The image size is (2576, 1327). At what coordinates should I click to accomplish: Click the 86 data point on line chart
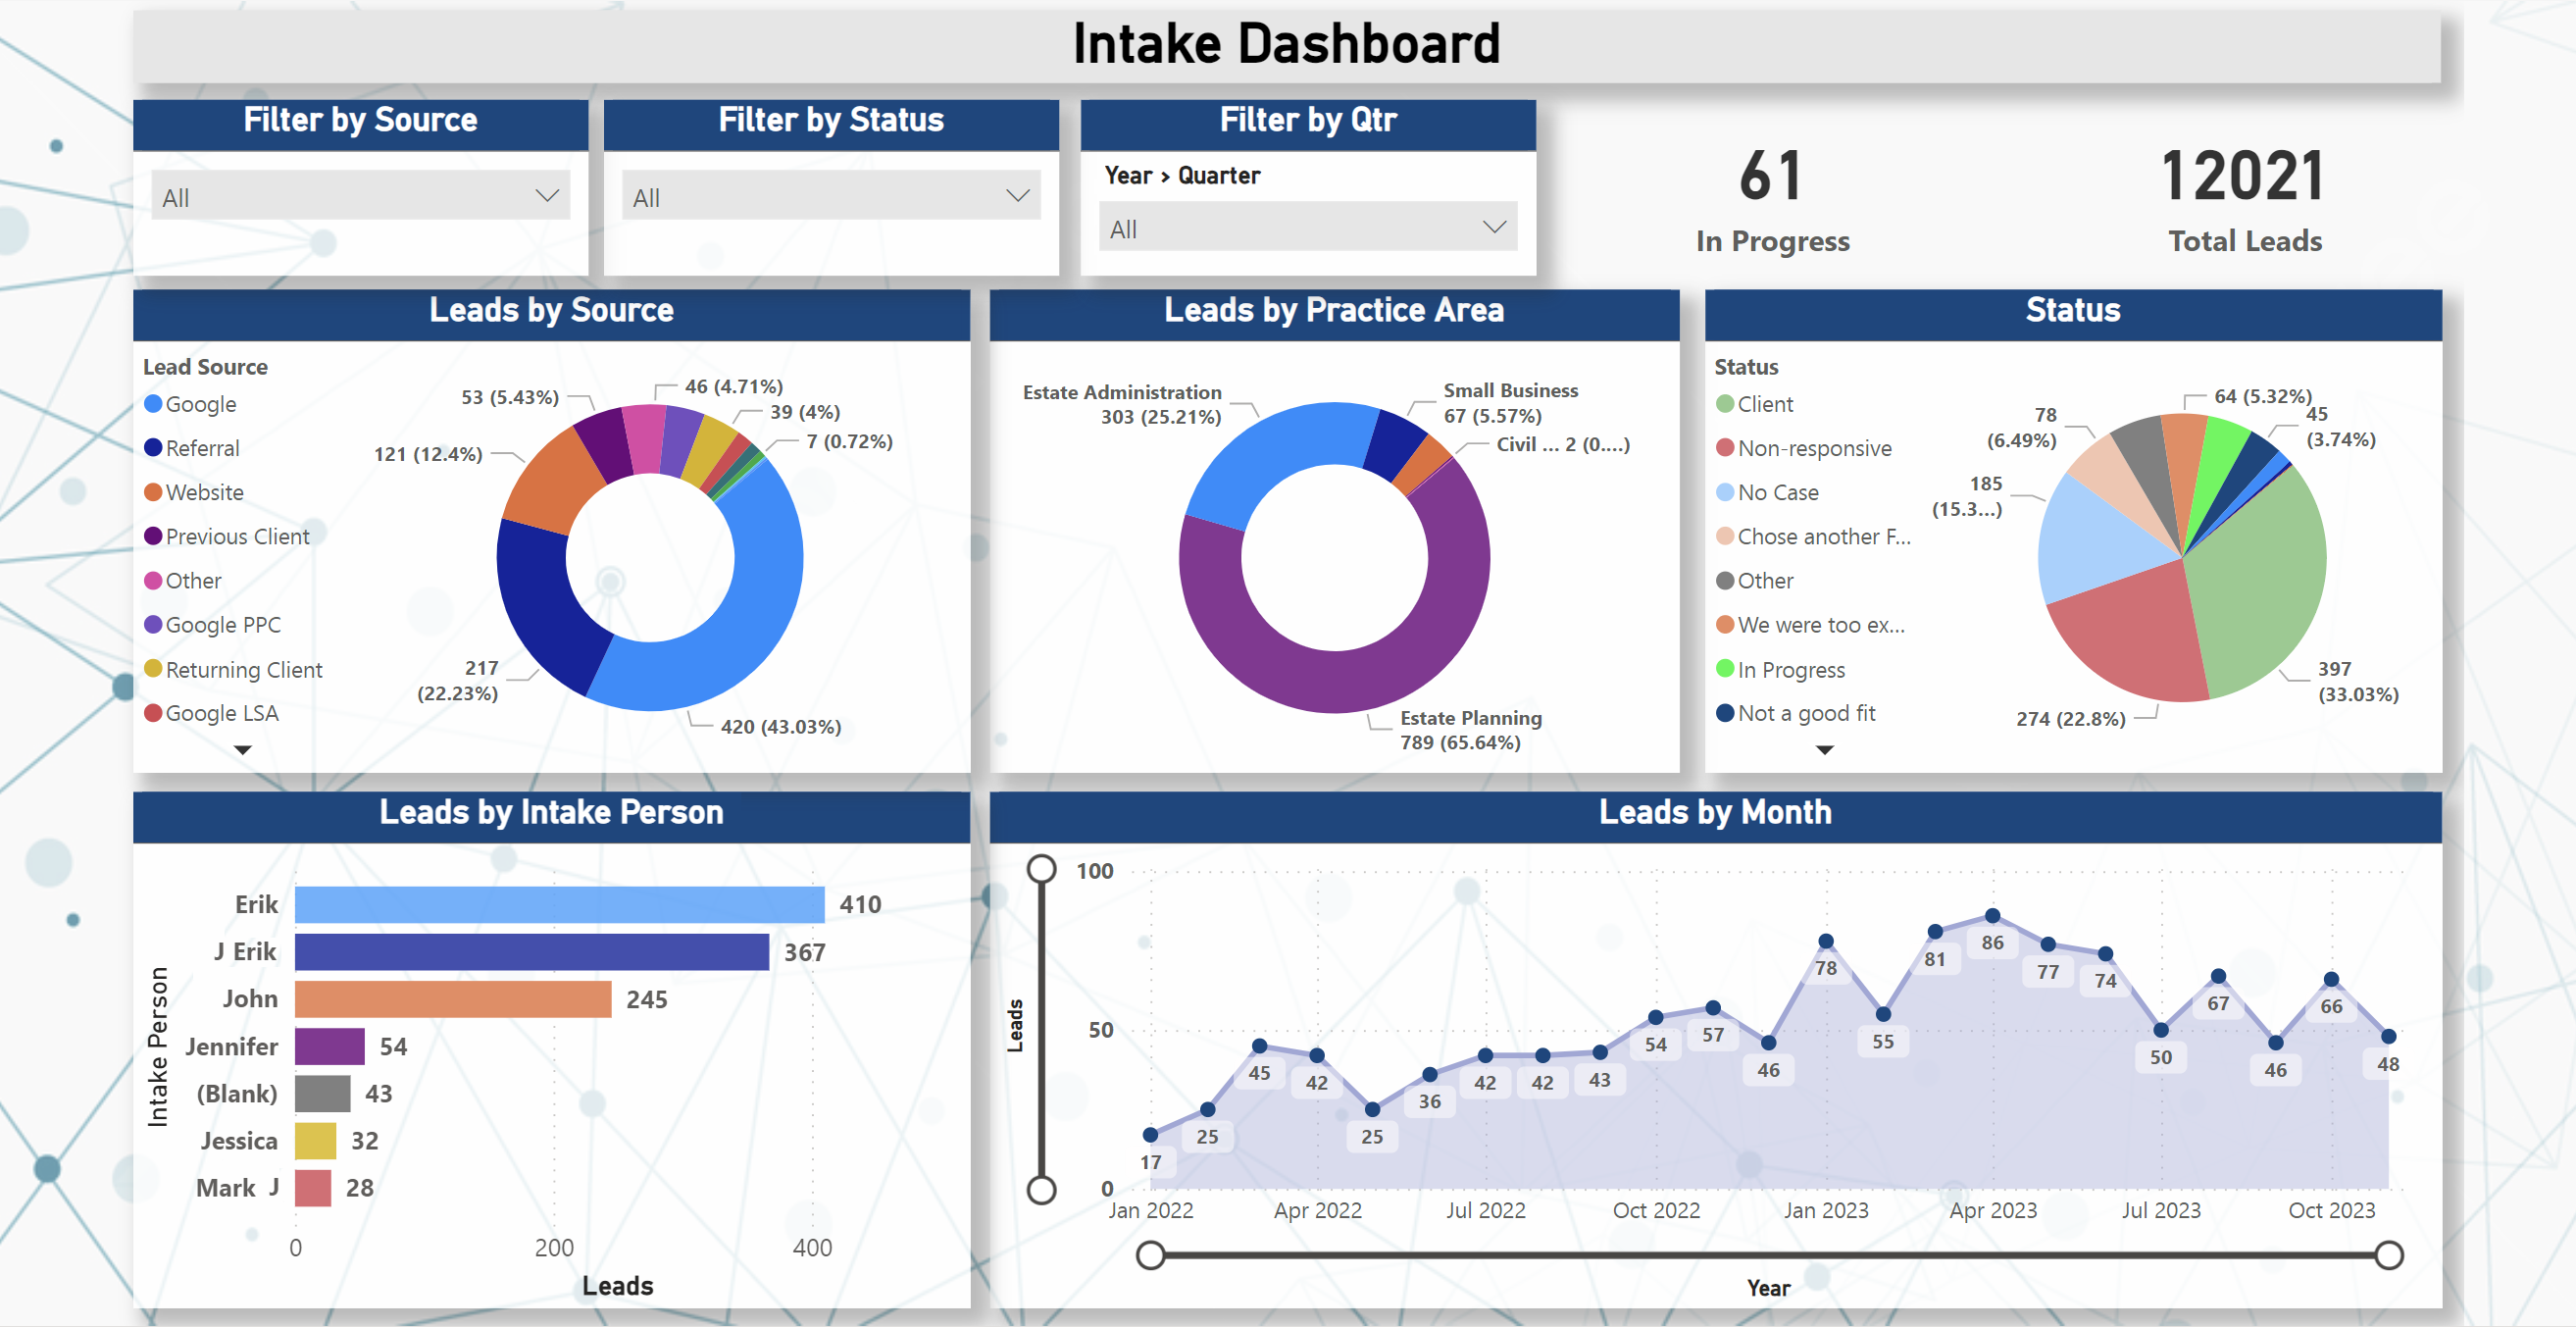(x=1992, y=916)
